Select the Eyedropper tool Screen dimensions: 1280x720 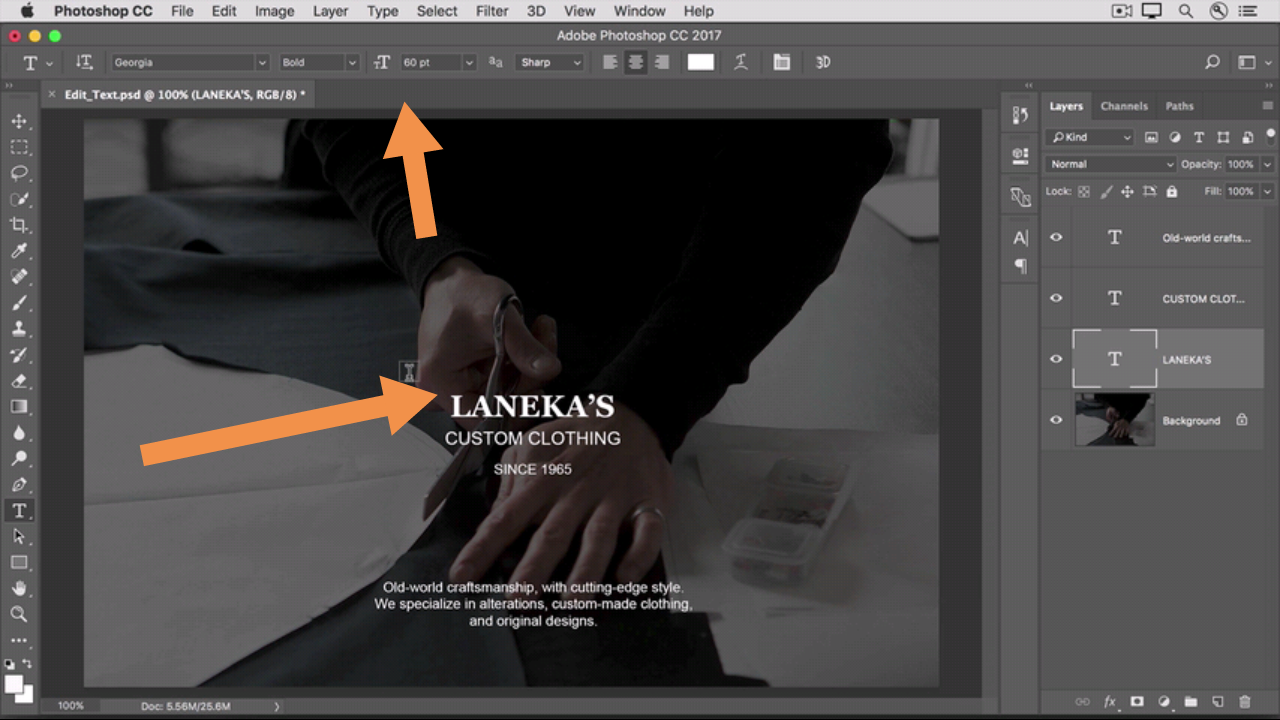point(19,251)
